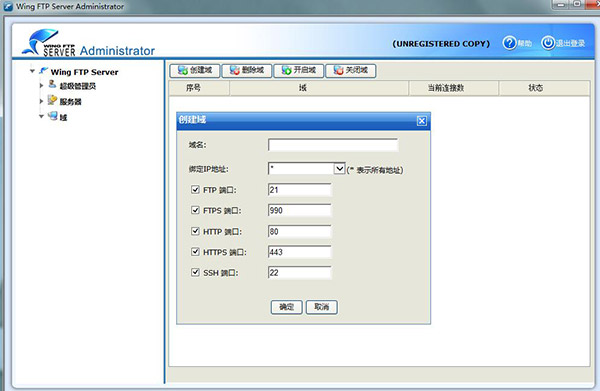Uncheck the HTTP port checkbox

point(195,231)
